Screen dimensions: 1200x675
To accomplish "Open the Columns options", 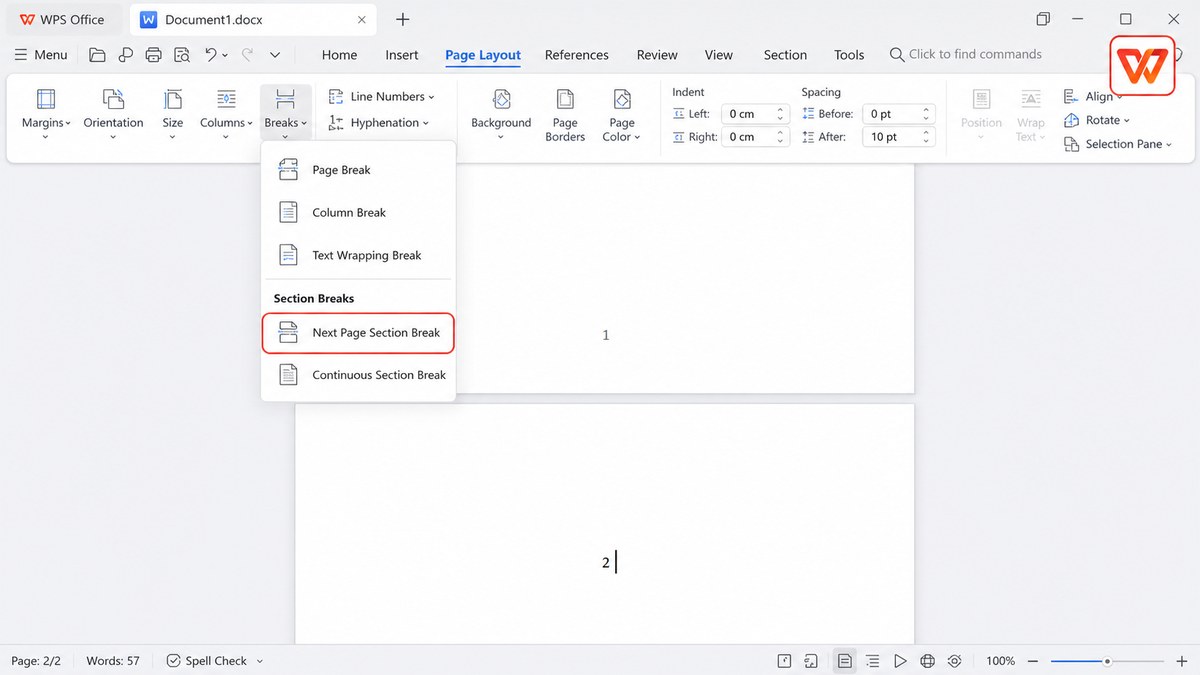I will coord(226,112).
